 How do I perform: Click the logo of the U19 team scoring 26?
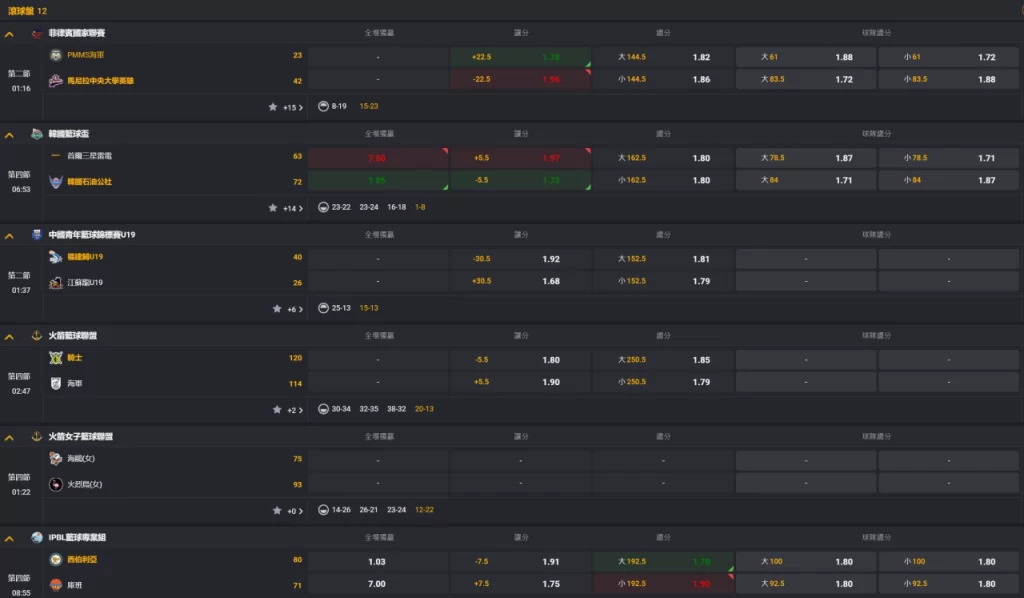coord(56,283)
